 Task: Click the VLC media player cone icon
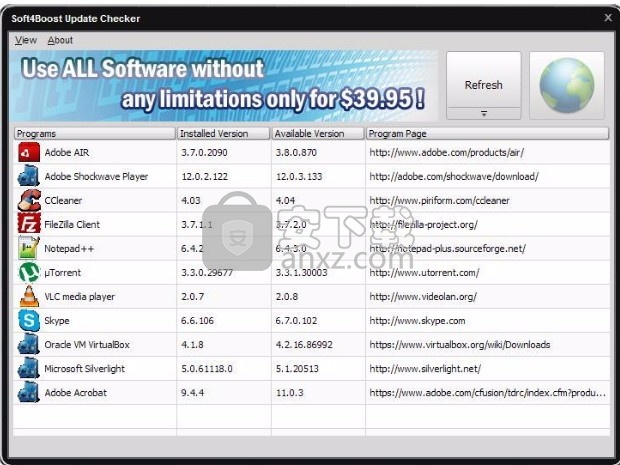coord(29,297)
